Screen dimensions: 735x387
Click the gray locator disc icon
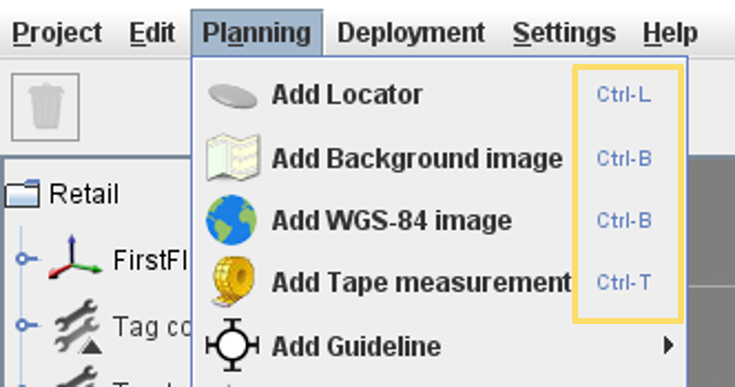(232, 96)
